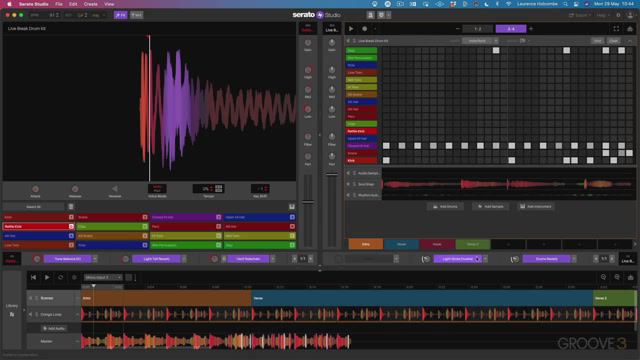This screenshot has height=360, width=640.
Task: Select the green Clap pad
Action: [x=112, y=226]
